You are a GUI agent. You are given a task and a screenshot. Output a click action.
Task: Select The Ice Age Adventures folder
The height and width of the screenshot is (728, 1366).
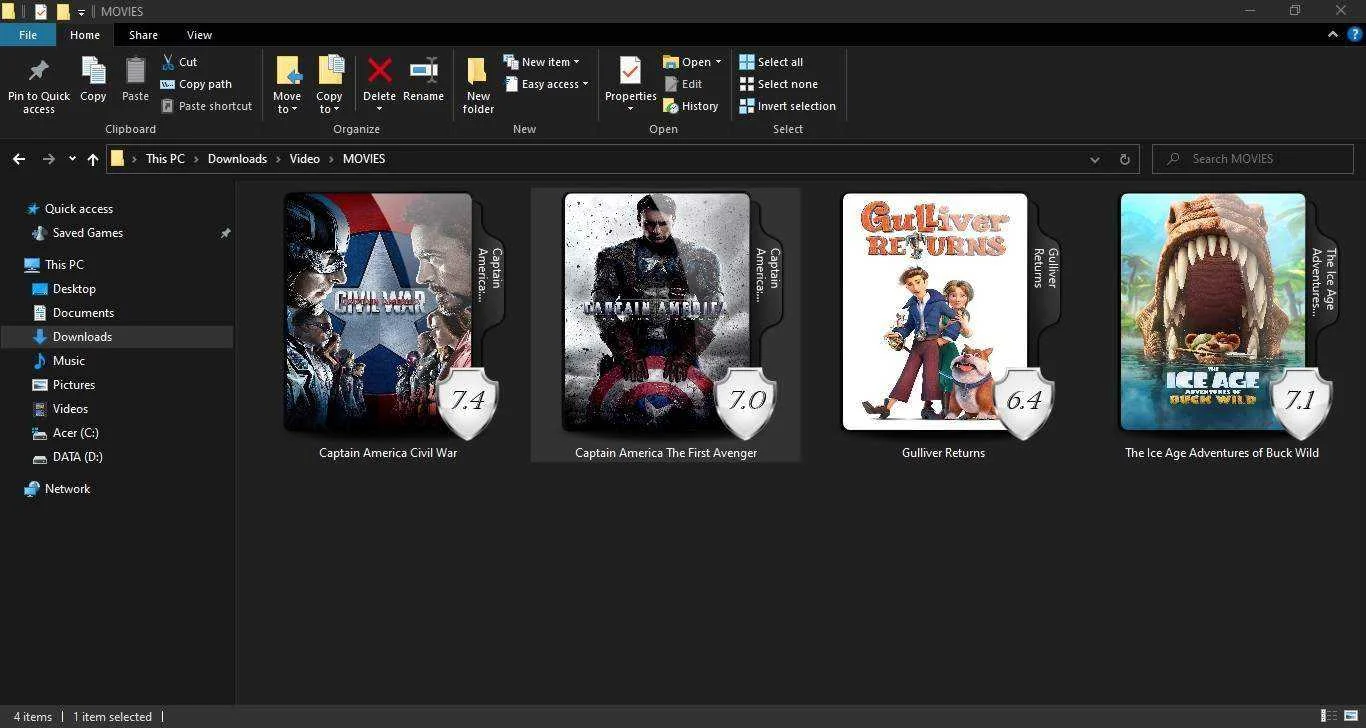(x=1221, y=325)
